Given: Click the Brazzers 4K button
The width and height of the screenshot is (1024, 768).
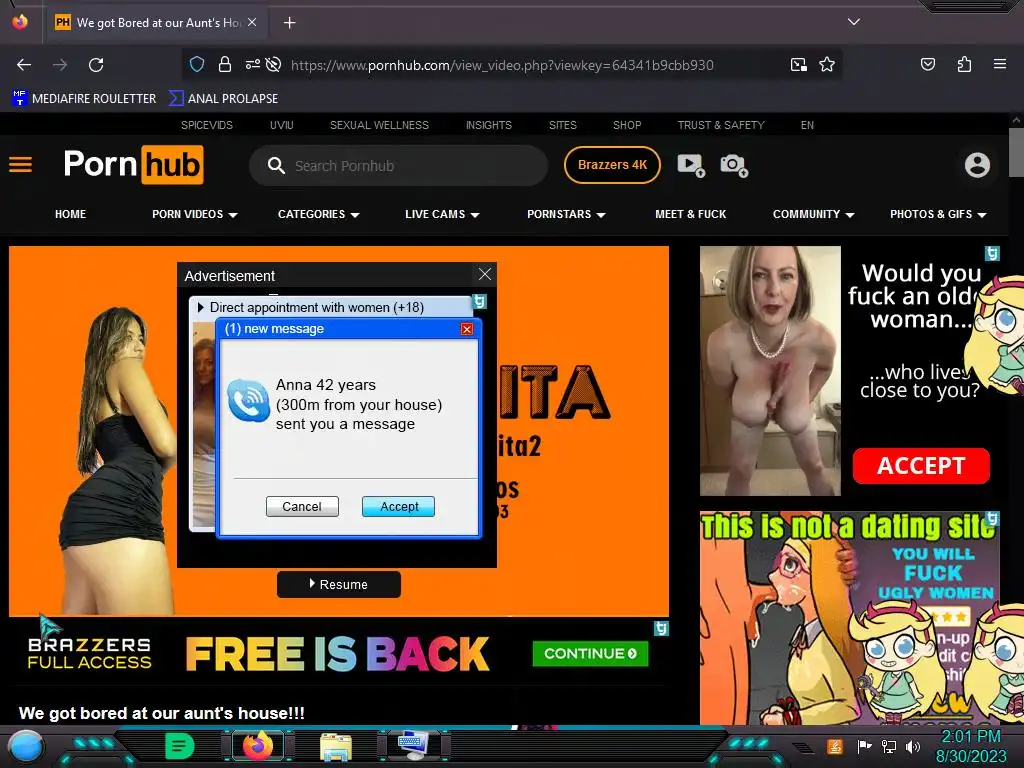Looking at the screenshot, I should click(612, 165).
